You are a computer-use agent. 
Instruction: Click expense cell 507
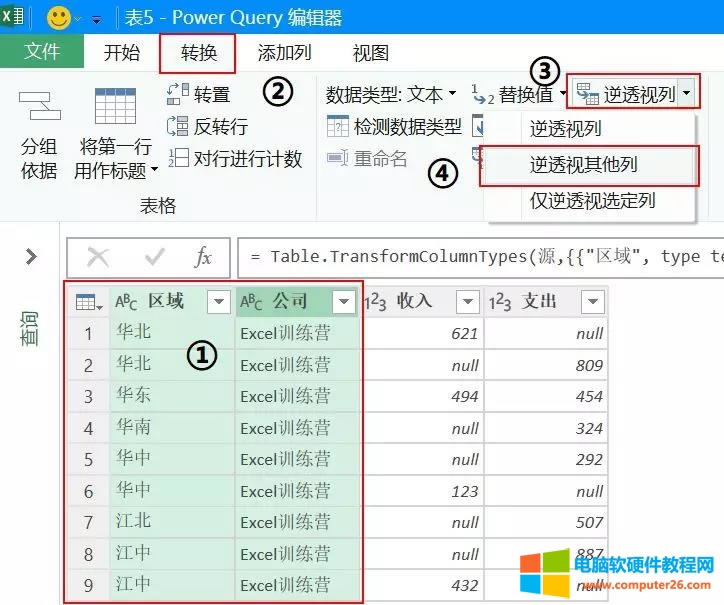point(546,522)
